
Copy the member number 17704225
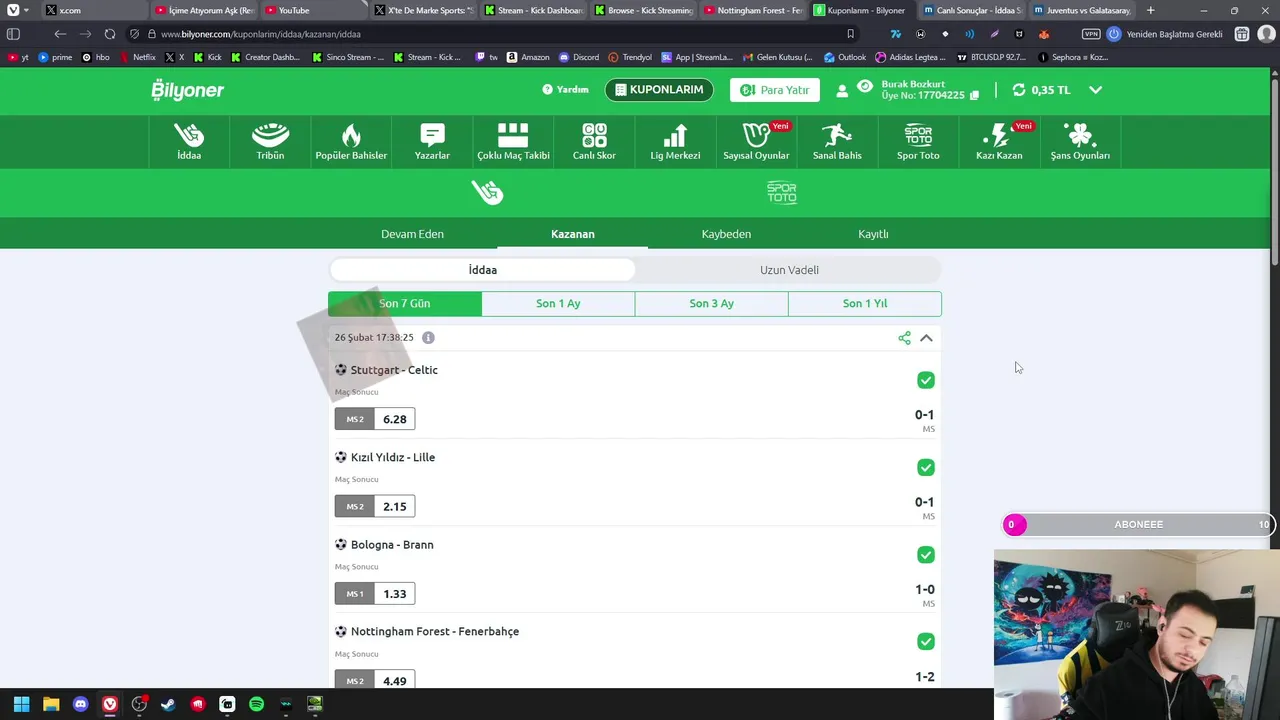click(x=975, y=95)
